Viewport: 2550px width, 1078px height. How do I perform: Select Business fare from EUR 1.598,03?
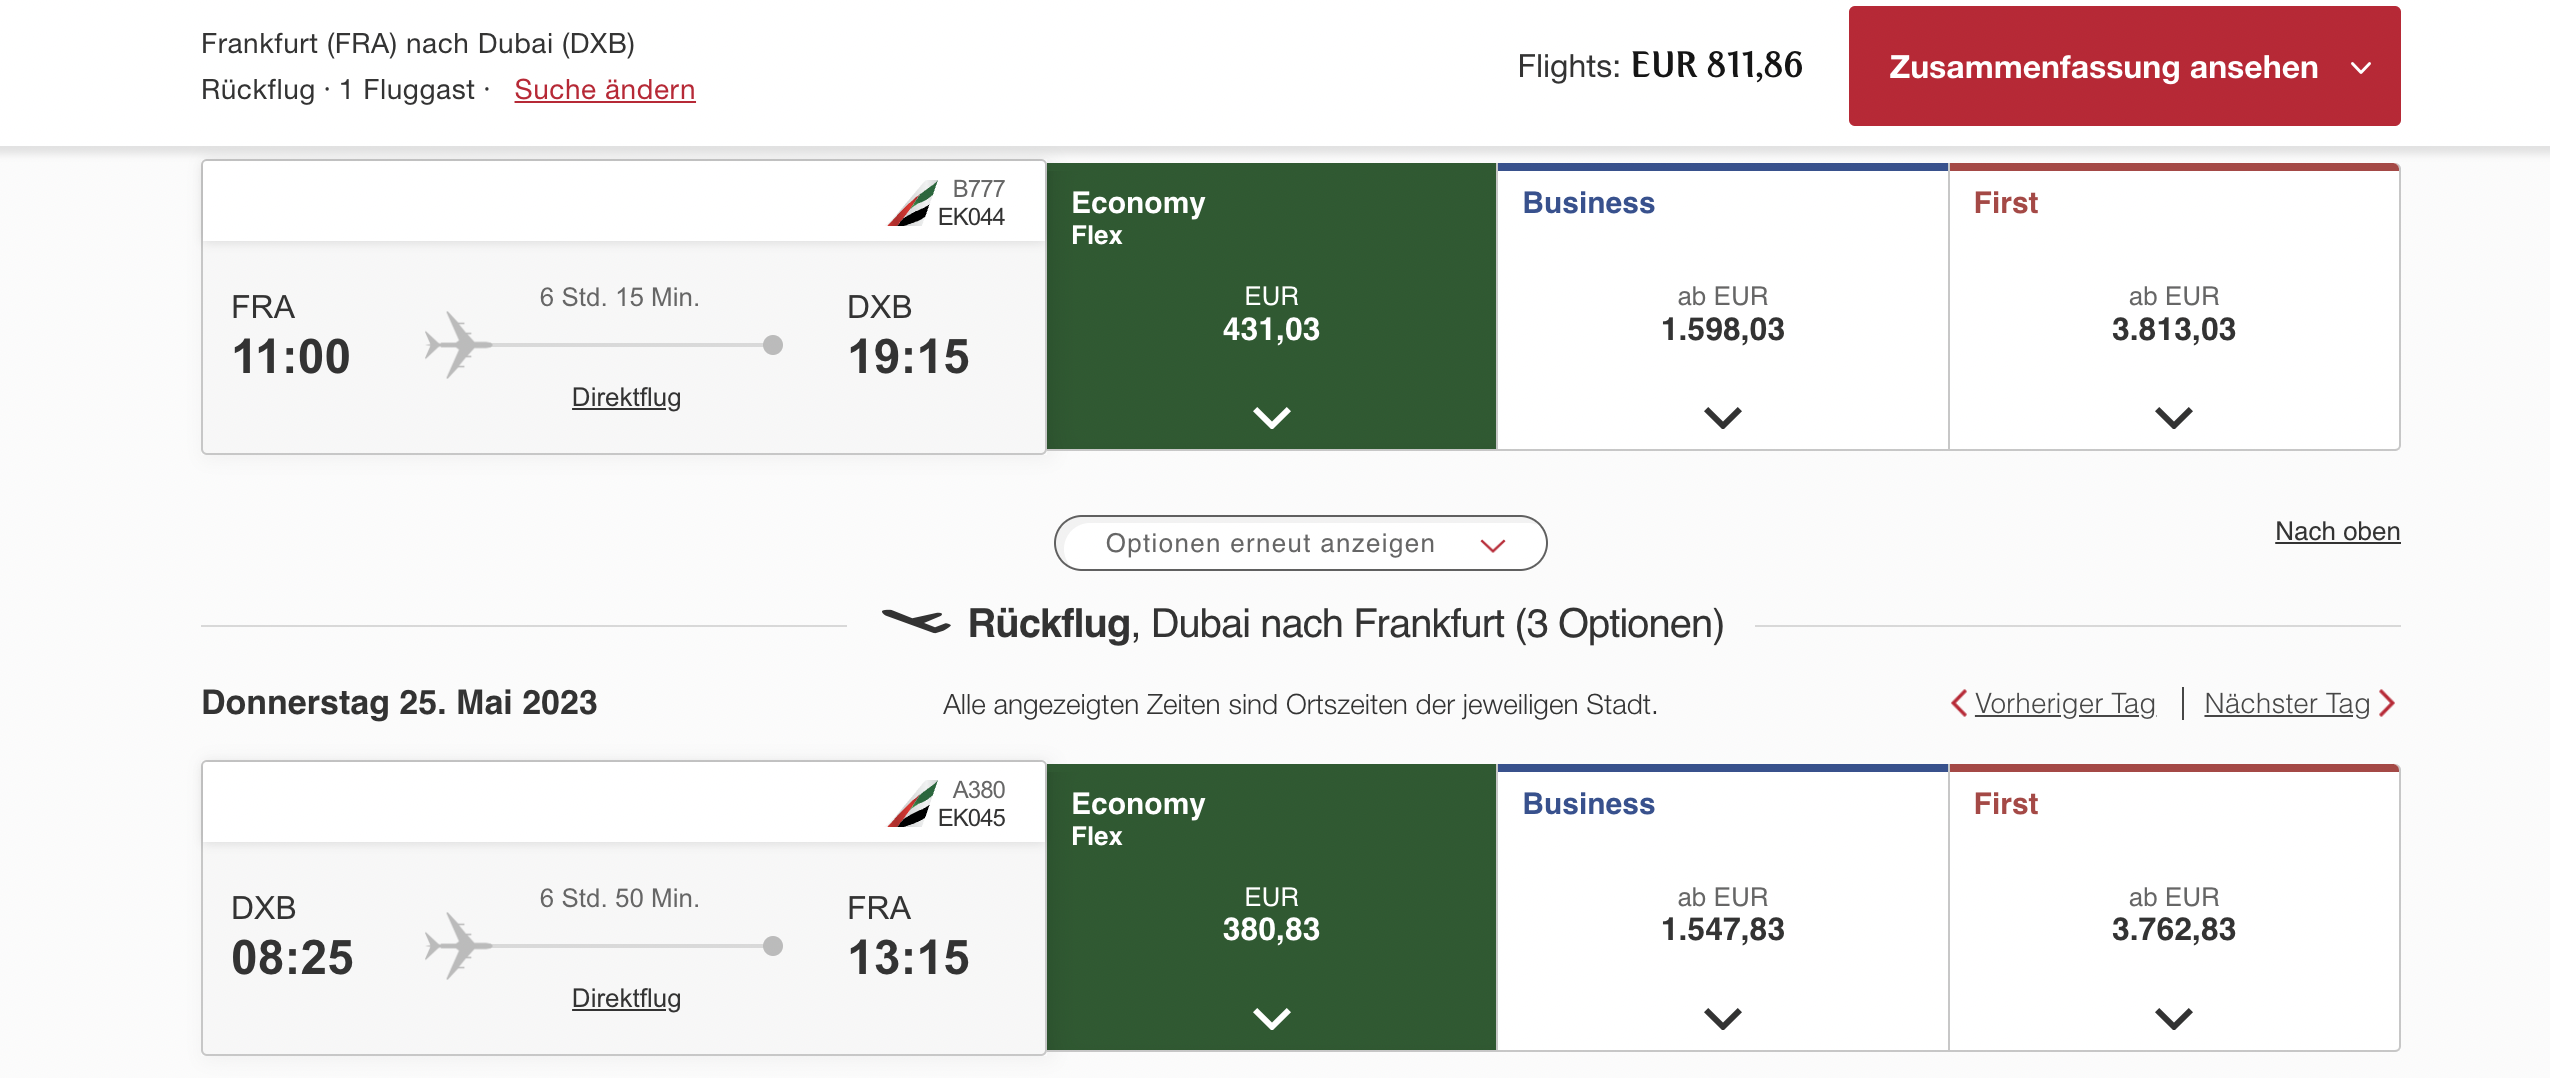tap(1722, 314)
